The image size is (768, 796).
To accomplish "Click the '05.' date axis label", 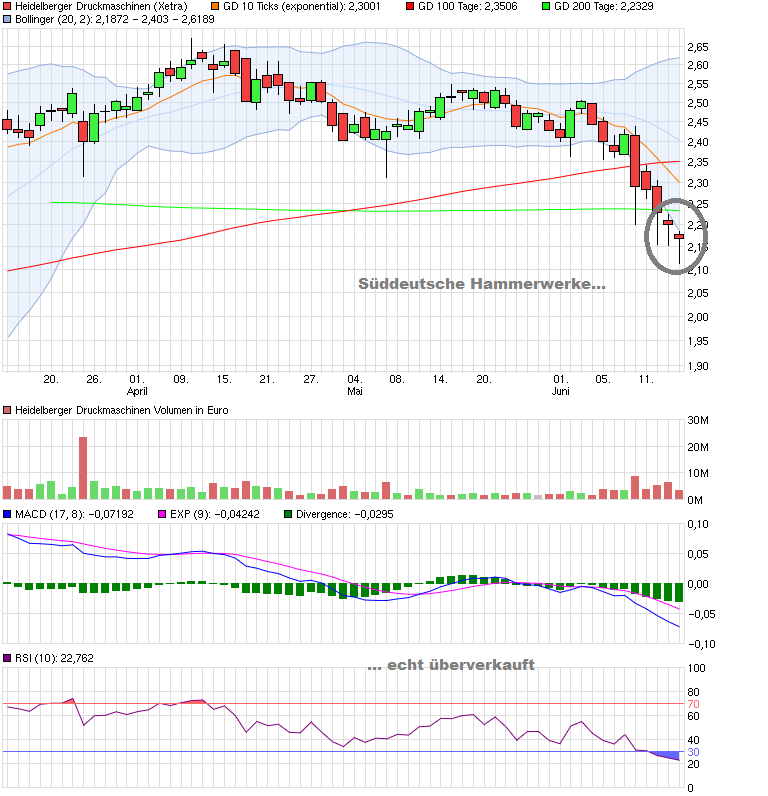I will coord(603,379).
